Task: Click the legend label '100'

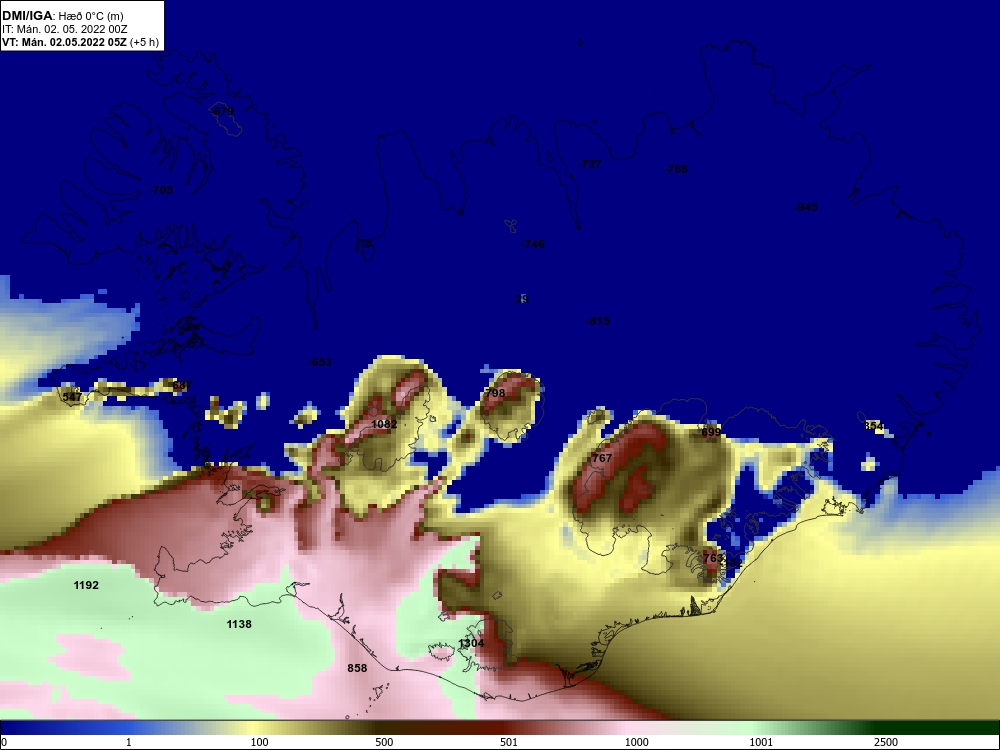Action: 260,742
